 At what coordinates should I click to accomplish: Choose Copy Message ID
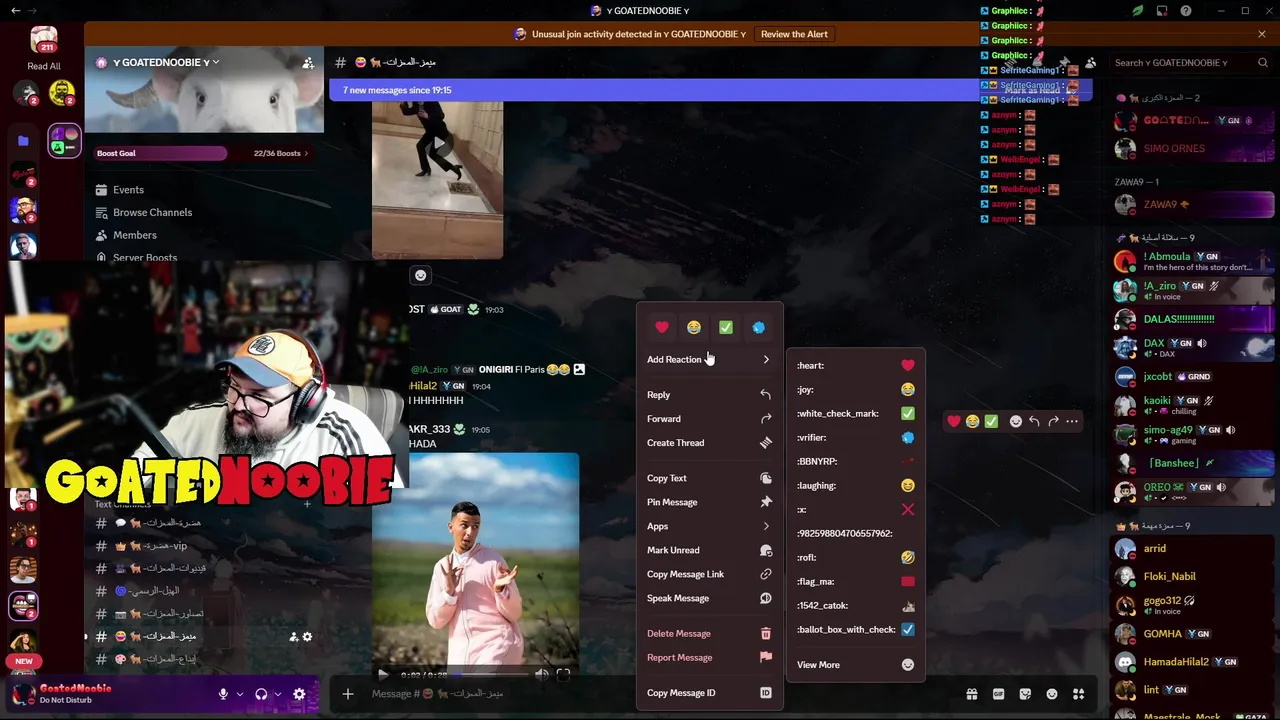coord(709,693)
